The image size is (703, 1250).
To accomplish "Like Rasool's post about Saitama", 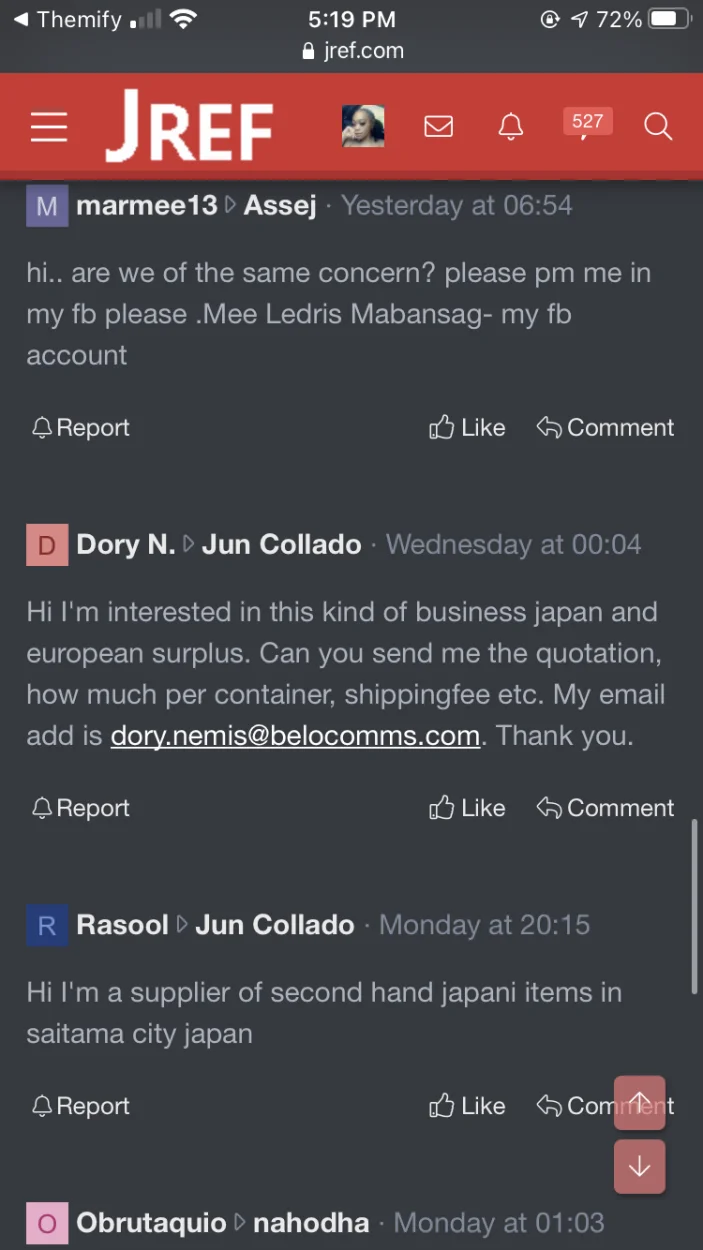I will tap(468, 1106).
